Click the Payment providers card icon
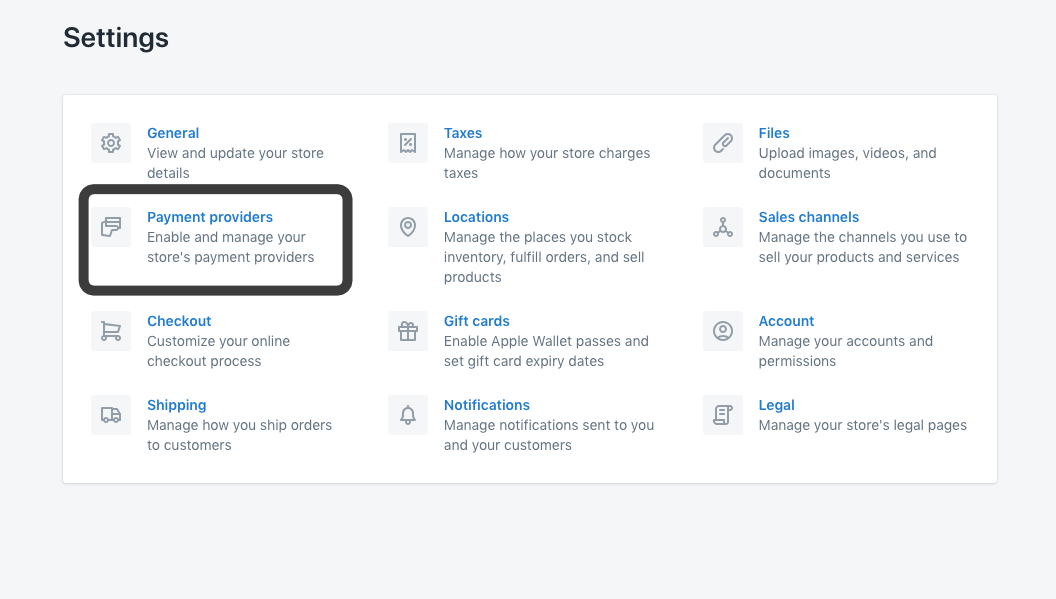Image resolution: width=1056 pixels, height=599 pixels. coord(111,227)
